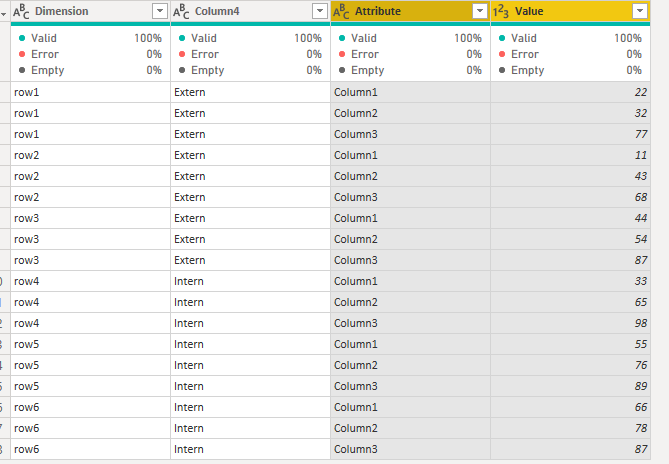Click the value cell 54
Viewport: 669px width, 464px height.
(x=570, y=239)
